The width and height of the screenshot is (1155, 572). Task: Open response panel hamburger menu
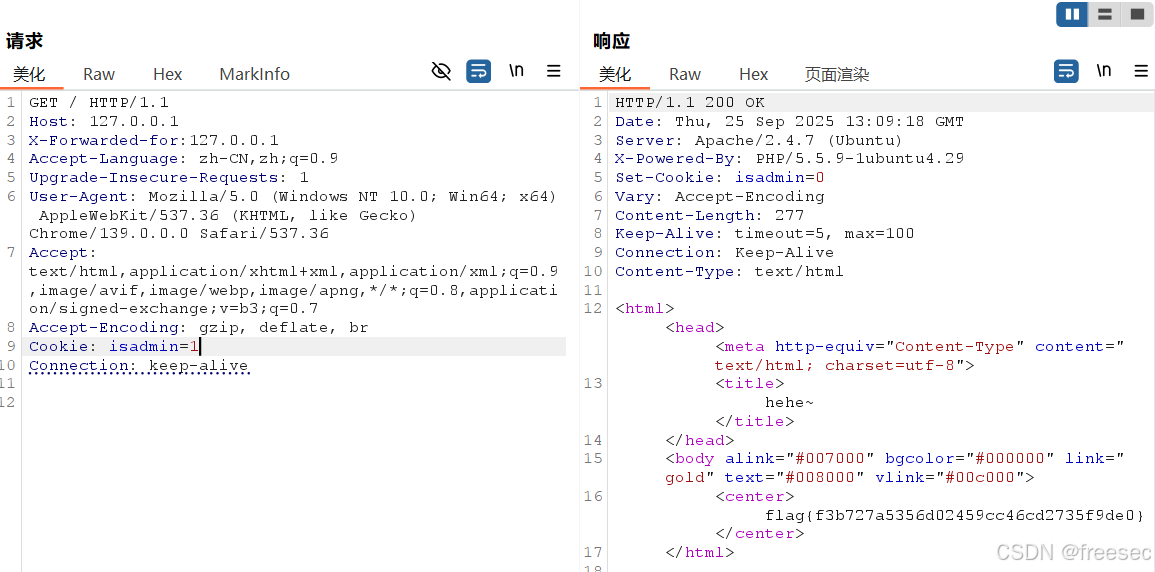tap(1141, 71)
